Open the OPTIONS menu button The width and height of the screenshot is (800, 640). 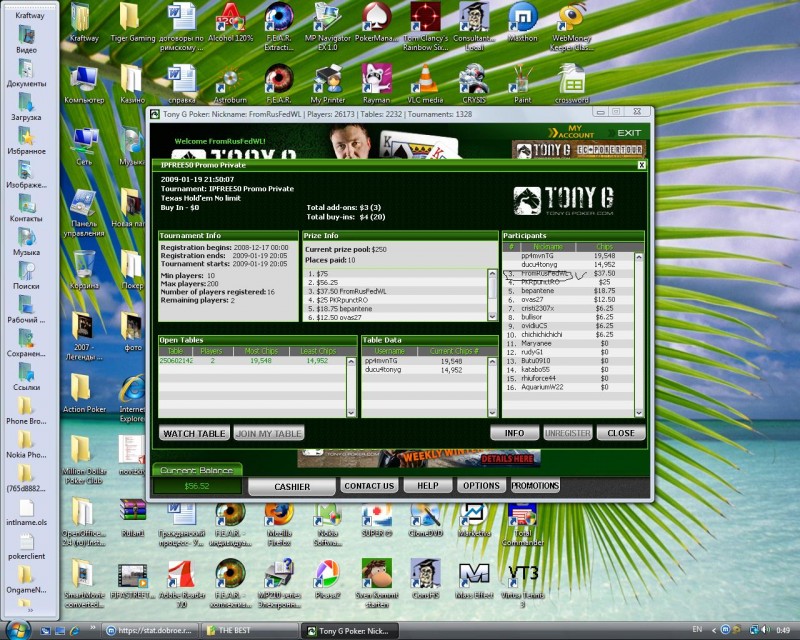tap(481, 486)
